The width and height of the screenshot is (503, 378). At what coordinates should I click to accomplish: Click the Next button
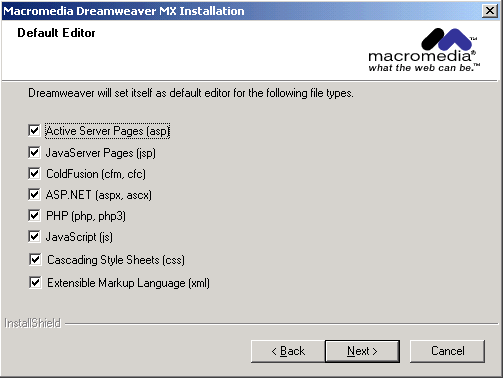tap(362, 351)
